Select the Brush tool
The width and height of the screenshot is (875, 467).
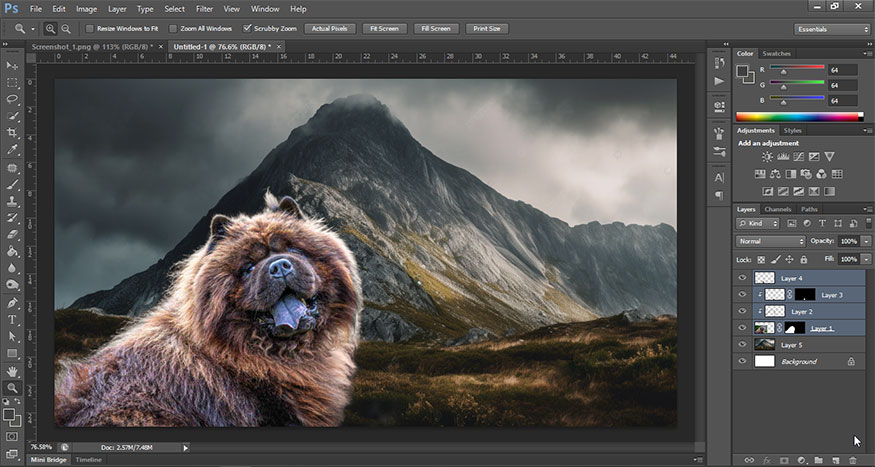point(12,185)
